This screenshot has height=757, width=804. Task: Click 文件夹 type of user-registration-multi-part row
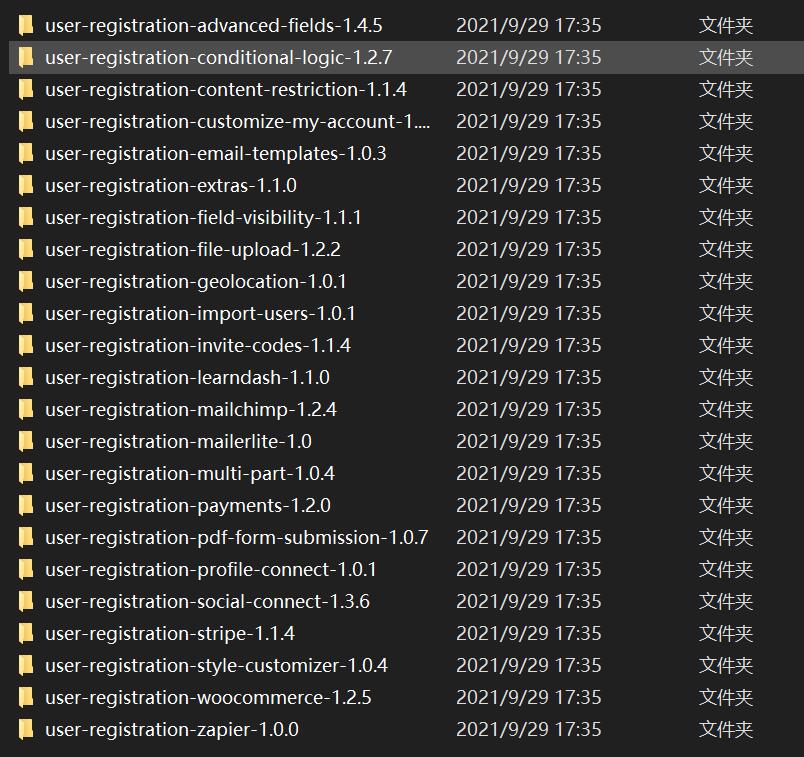[x=726, y=473]
